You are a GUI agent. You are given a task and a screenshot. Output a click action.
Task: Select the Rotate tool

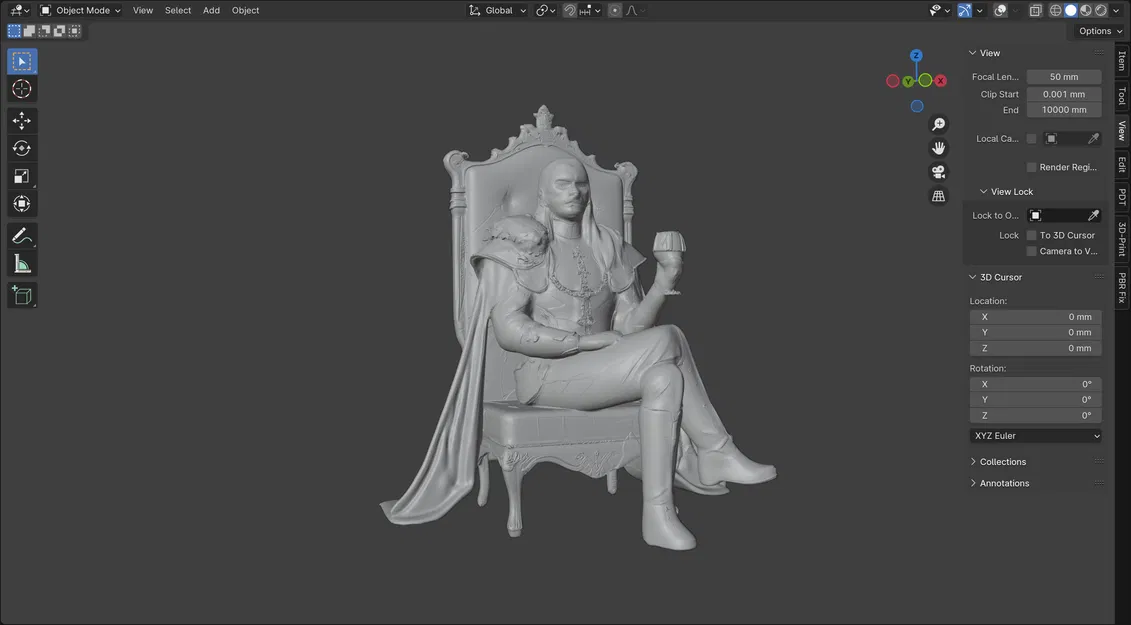21,147
